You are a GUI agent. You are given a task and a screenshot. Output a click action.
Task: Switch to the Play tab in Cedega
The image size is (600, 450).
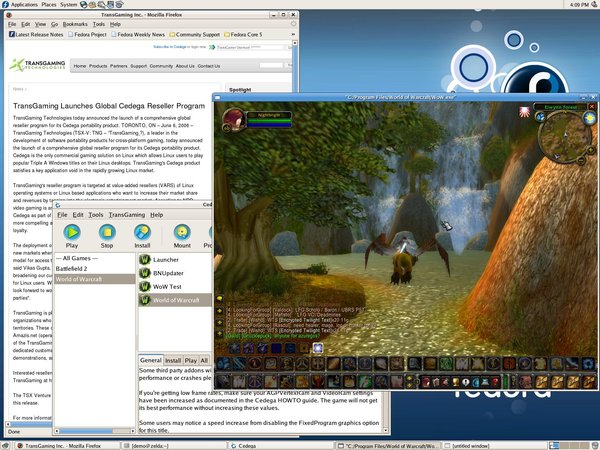tap(190, 359)
